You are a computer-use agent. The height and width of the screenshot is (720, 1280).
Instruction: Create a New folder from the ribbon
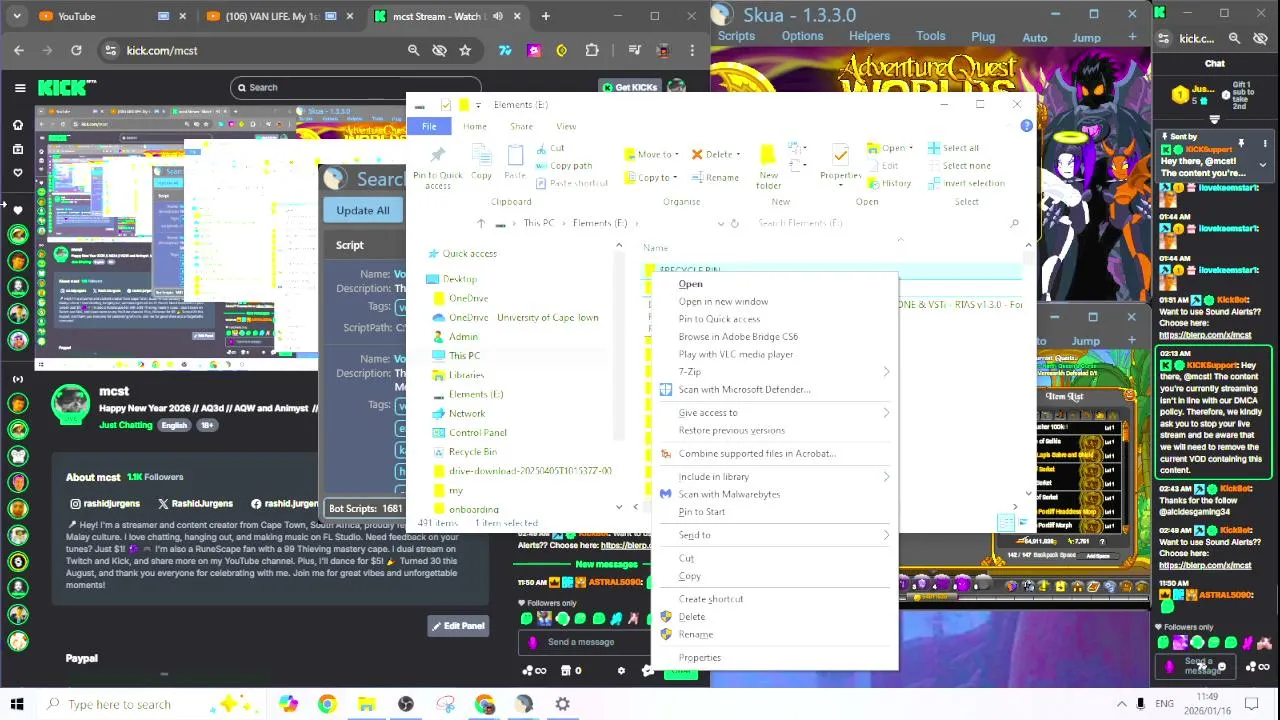click(768, 168)
